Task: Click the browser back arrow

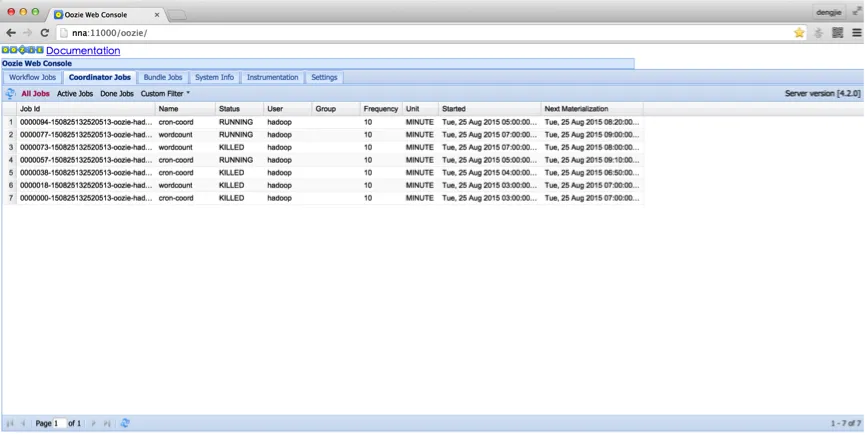Action: (x=11, y=33)
